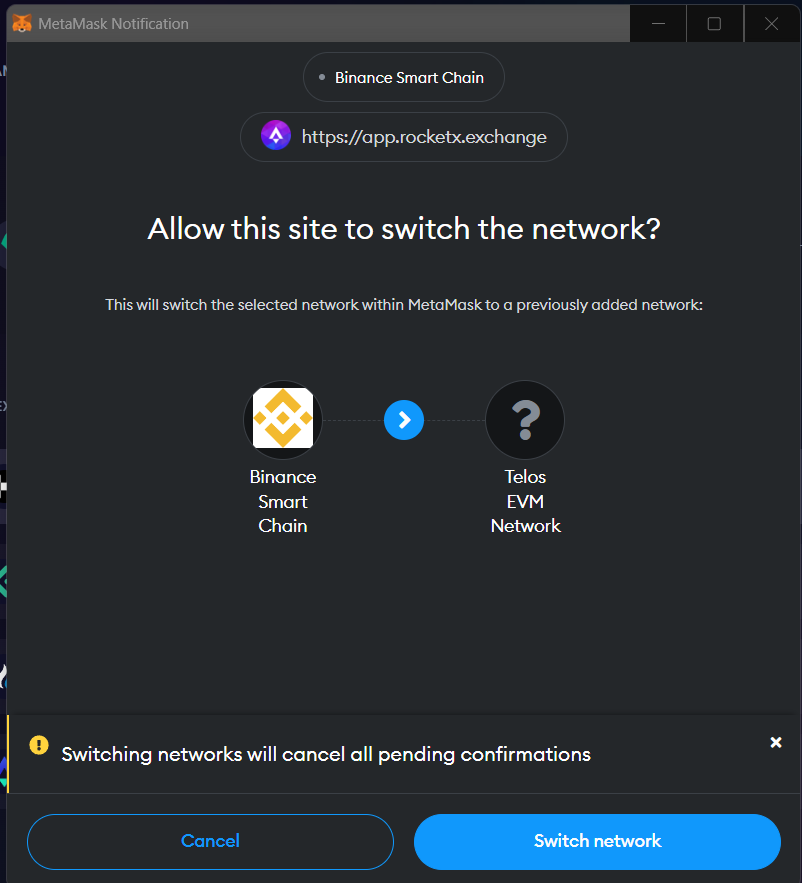802x883 pixels.
Task: Click the gray status dot beside Binance Smart Chain
Action: pyautogui.click(x=322, y=77)
